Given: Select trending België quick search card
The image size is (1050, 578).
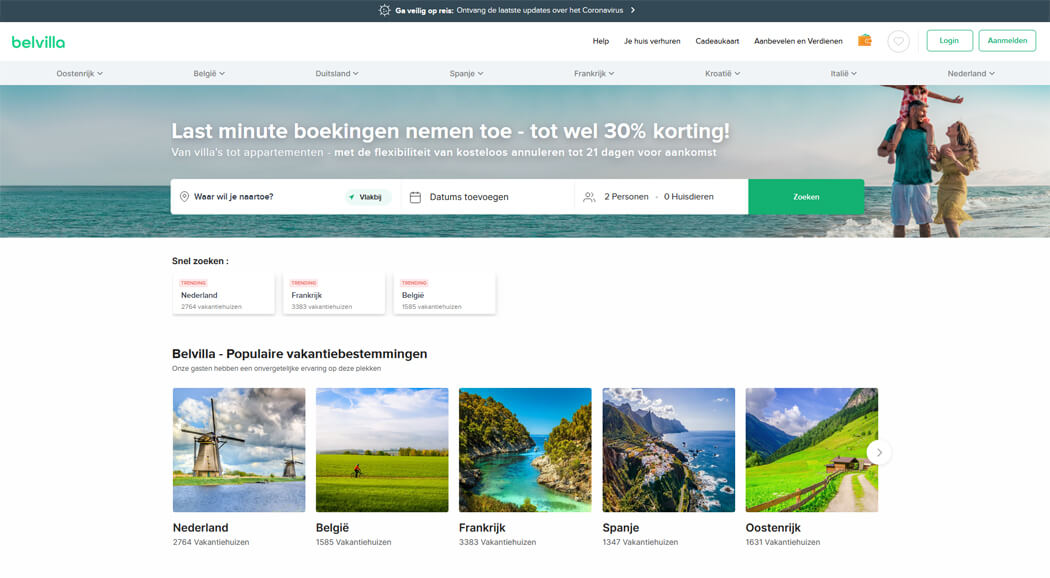Looking at the screenshot, I should [x=445, y=293].
